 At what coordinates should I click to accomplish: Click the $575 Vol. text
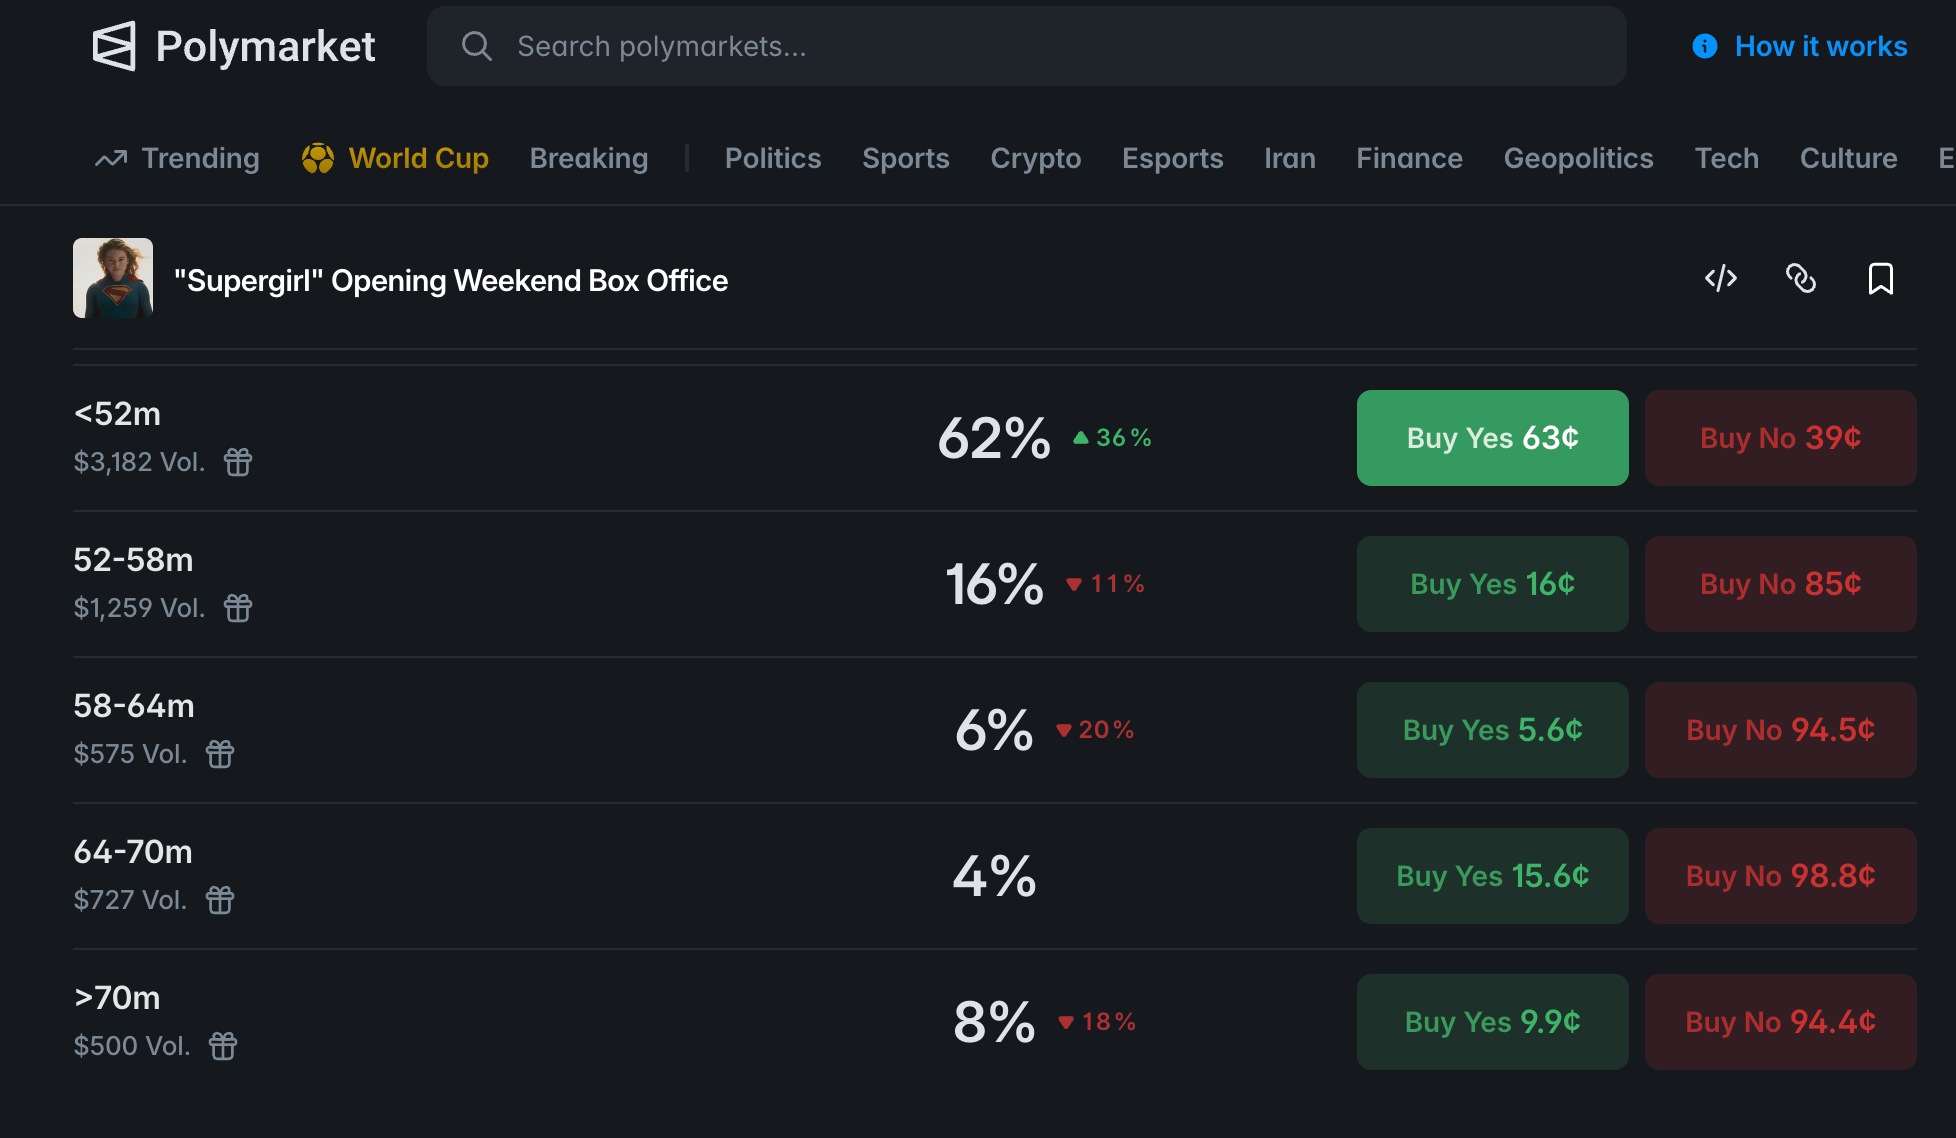(130, 754)
